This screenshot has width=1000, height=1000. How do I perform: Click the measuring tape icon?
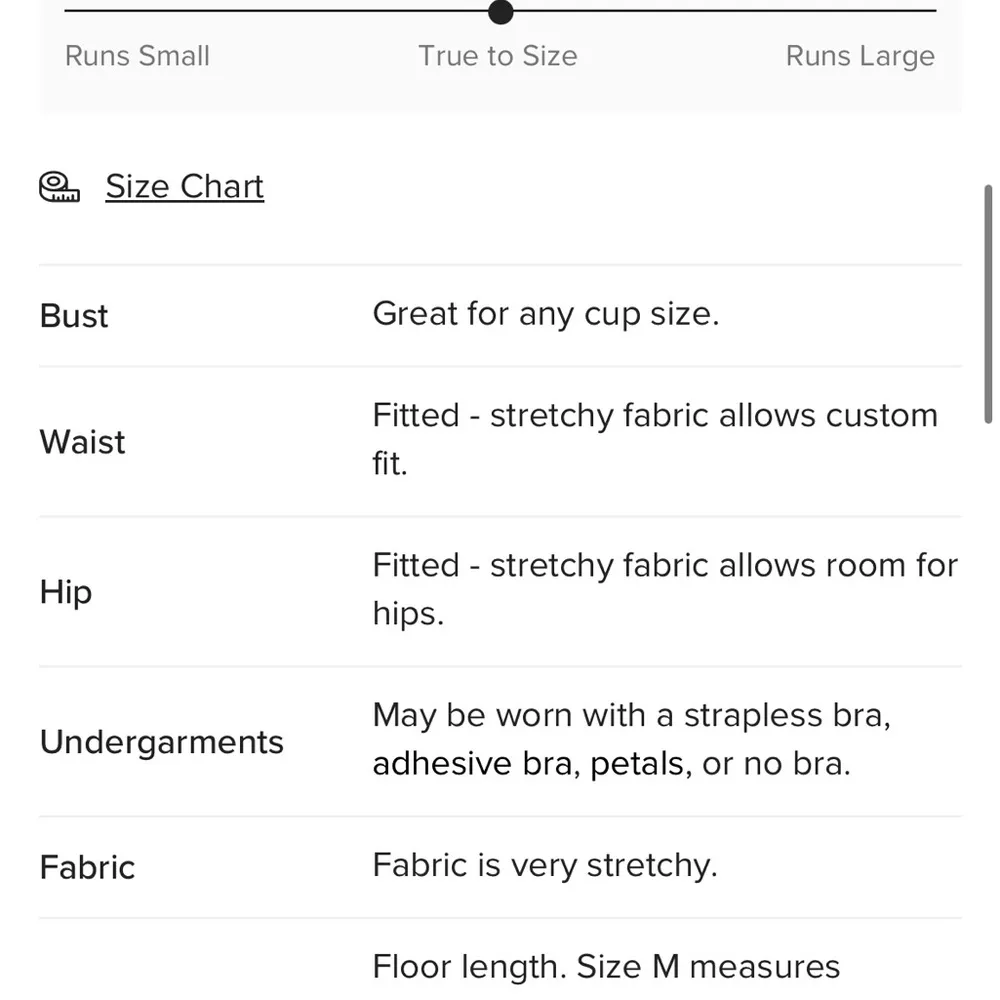[x=59, y=187]
